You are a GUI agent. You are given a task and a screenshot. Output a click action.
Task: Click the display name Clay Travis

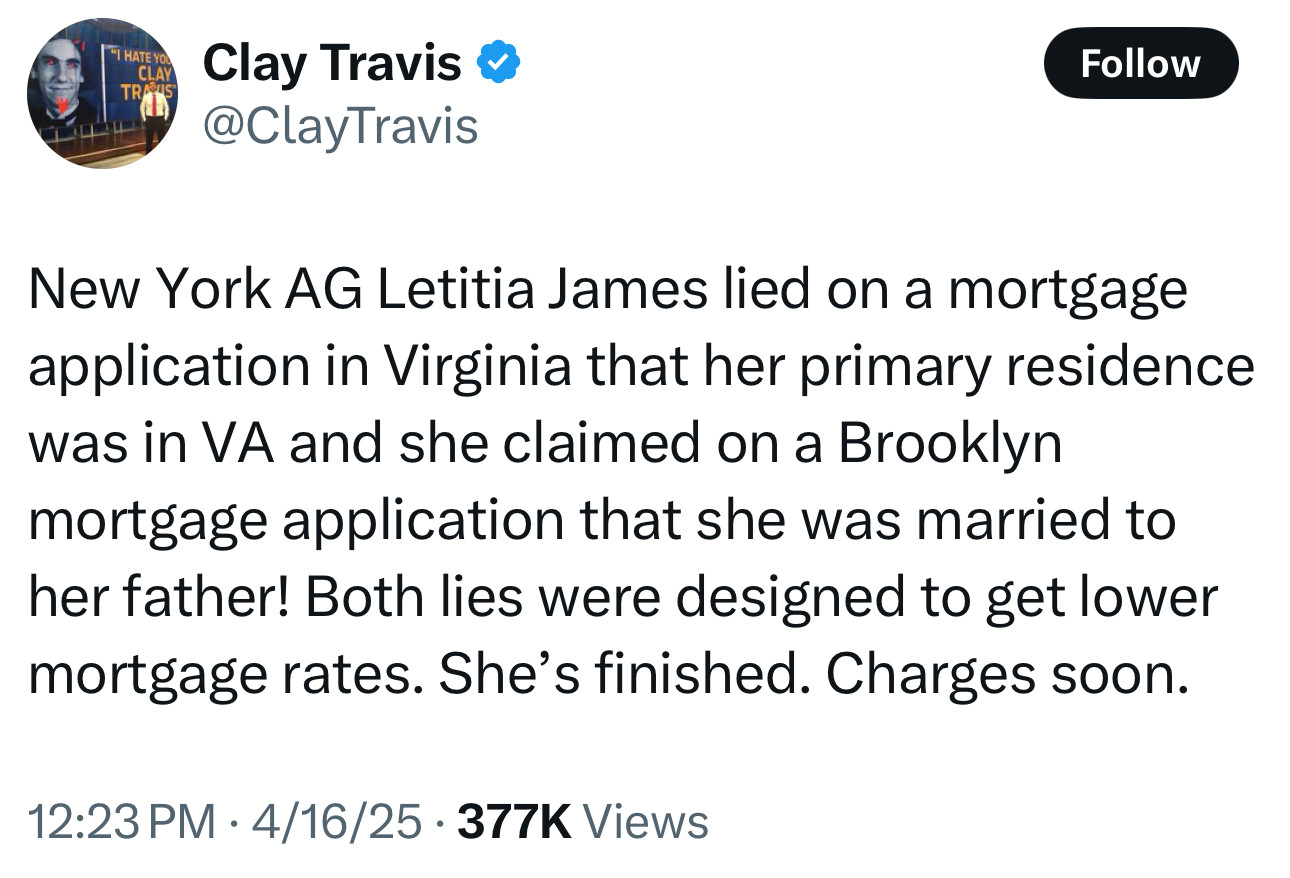coord(332,65)
